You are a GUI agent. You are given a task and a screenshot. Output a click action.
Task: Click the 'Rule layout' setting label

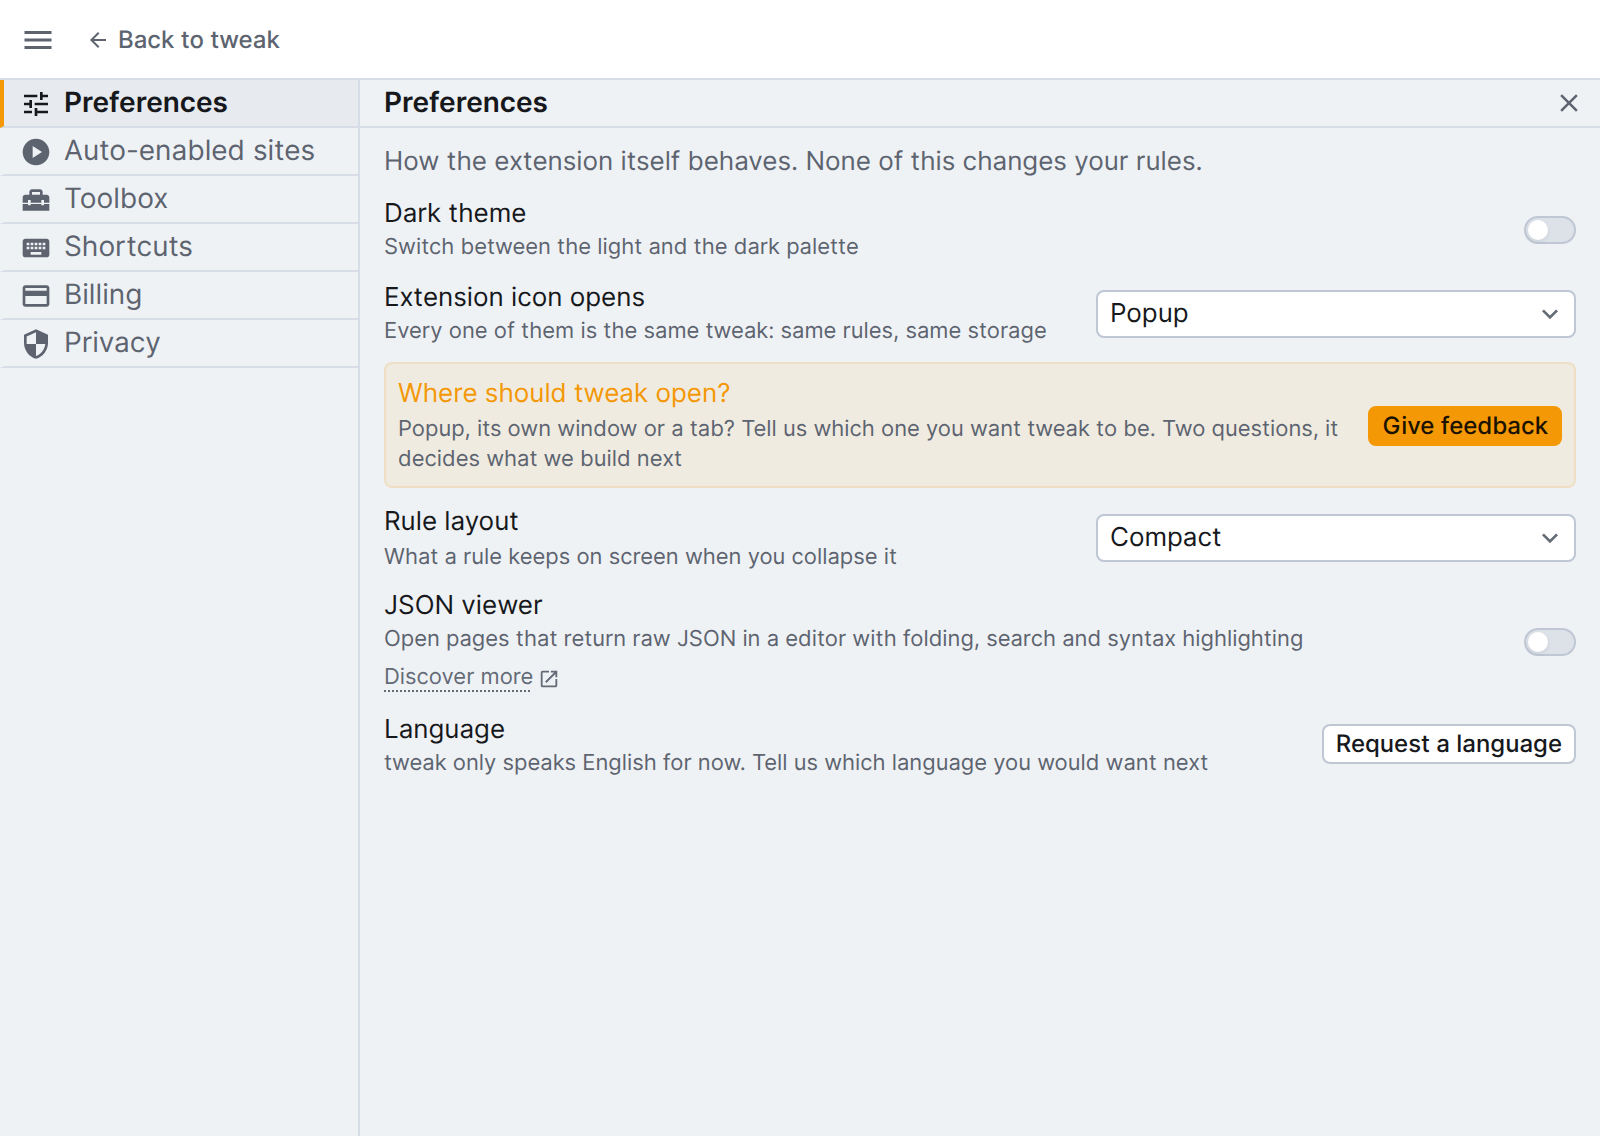point(451,521)
